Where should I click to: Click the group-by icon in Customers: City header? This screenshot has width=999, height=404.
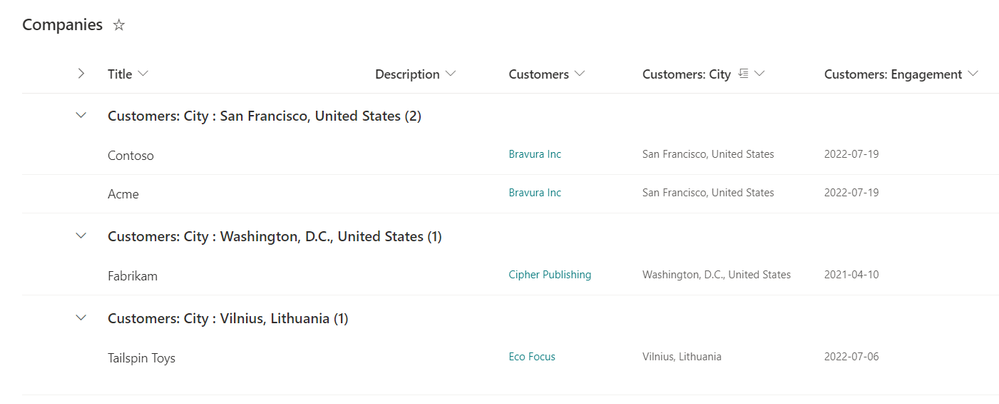743,74
